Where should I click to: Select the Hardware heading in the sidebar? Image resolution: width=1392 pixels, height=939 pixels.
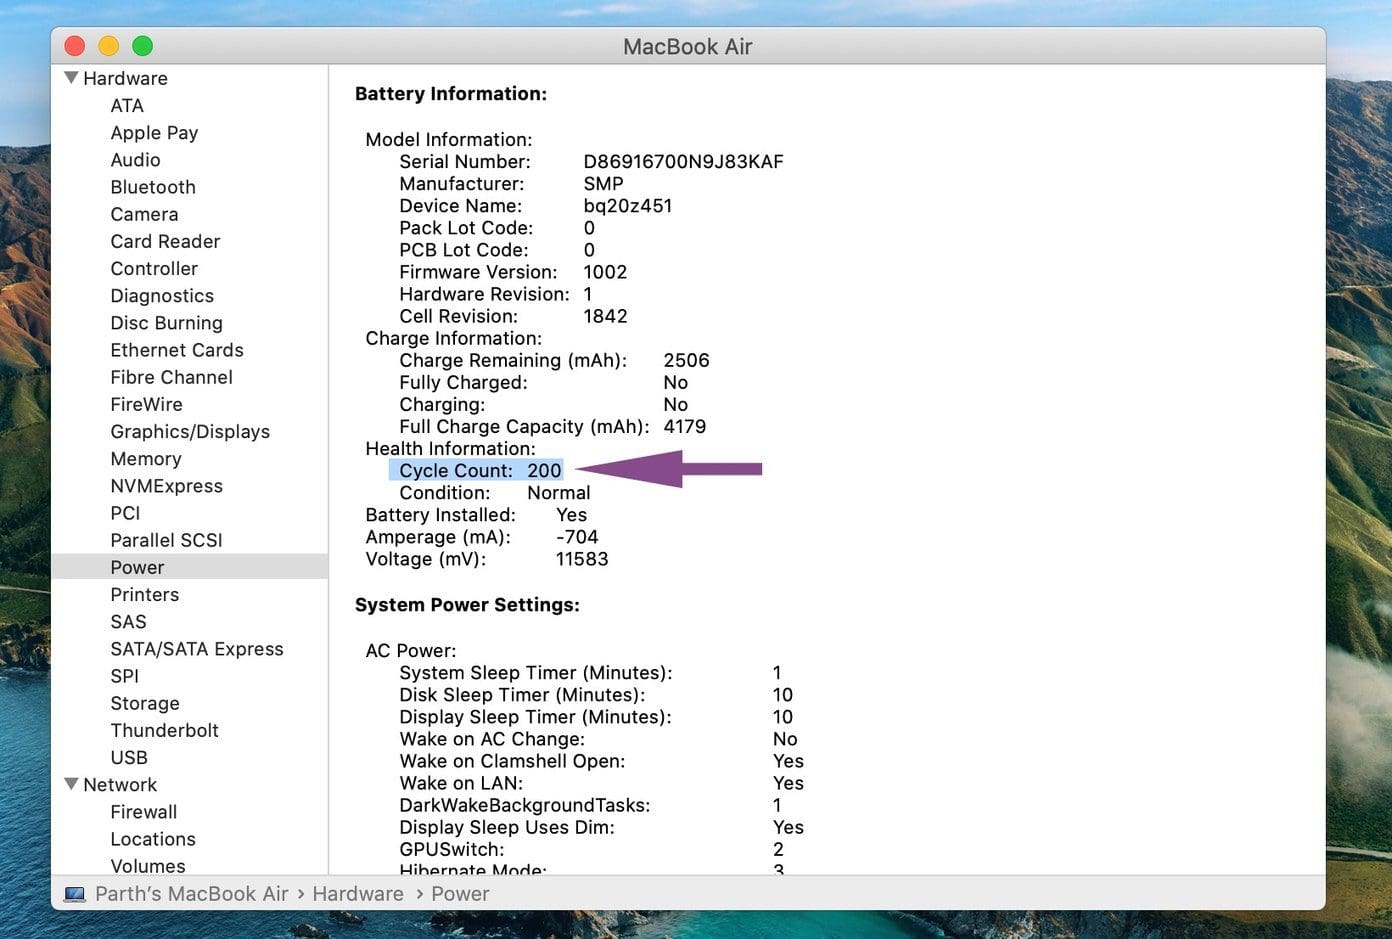pos(125,78)
